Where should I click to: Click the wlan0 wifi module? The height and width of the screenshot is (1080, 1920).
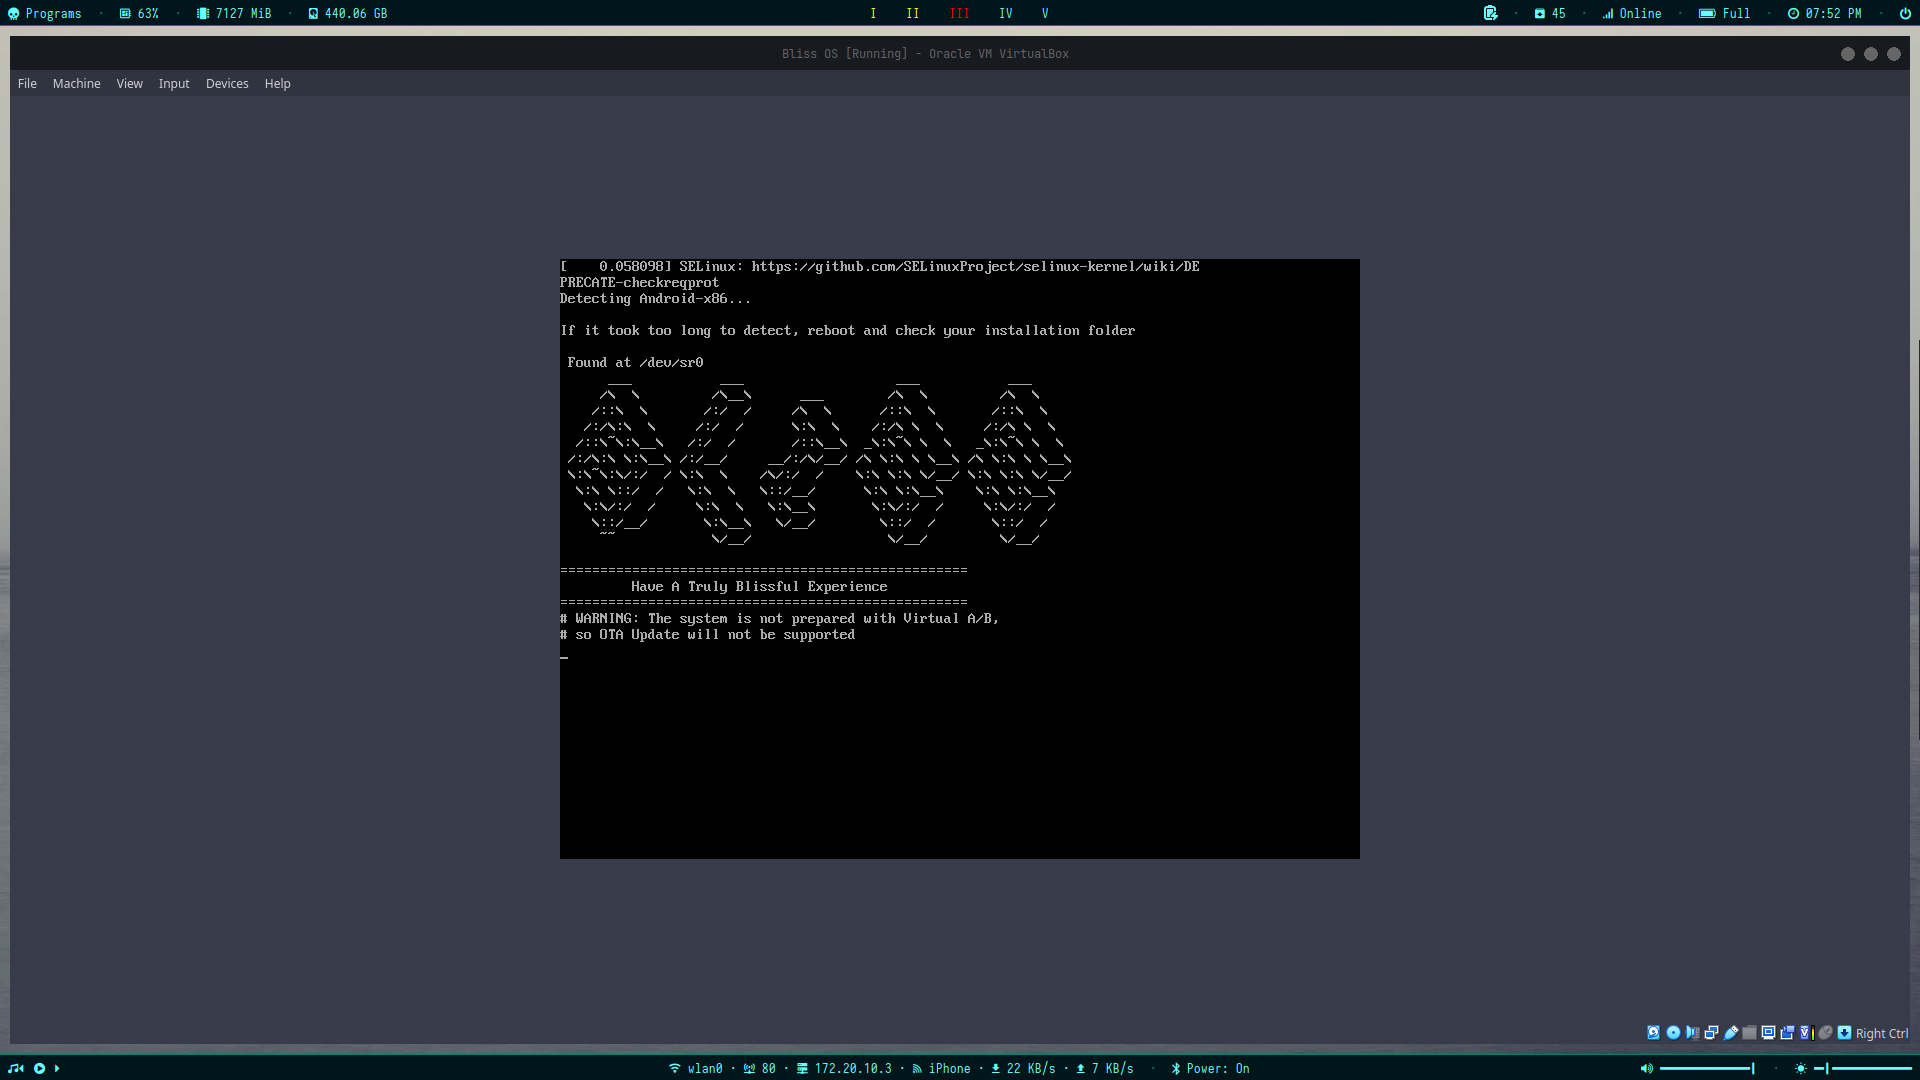coord(696,1068)
